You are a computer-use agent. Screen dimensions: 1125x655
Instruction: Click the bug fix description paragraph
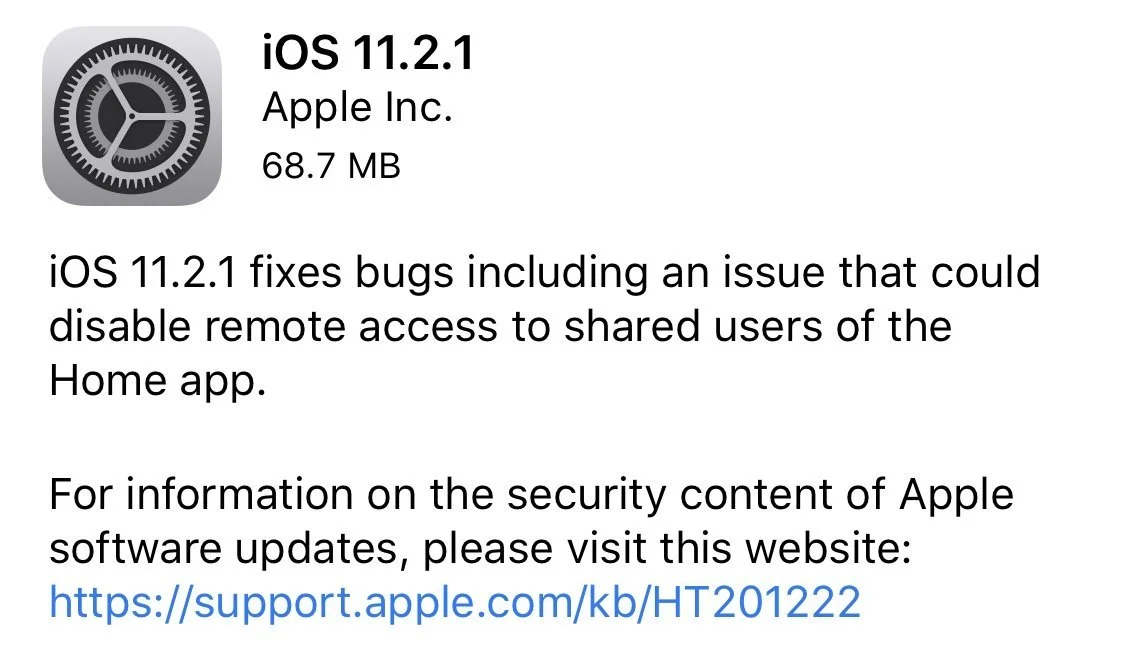point(545,326)
